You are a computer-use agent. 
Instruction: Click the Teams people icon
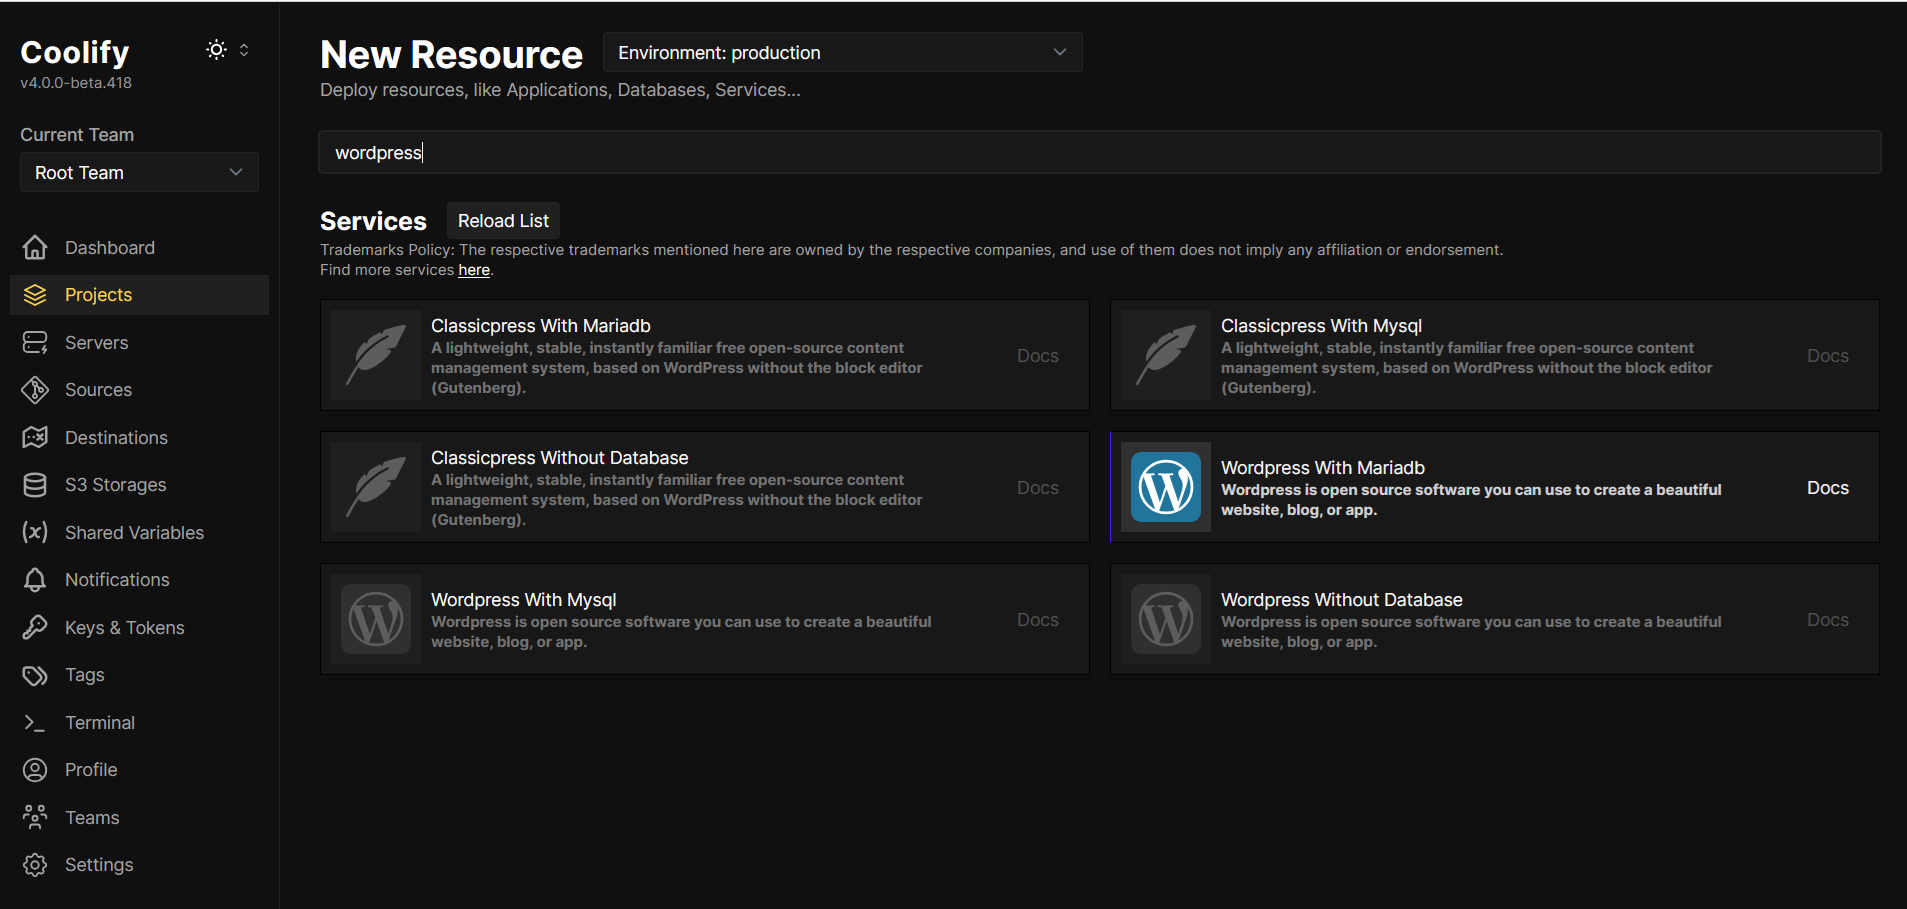coord(35,817)
